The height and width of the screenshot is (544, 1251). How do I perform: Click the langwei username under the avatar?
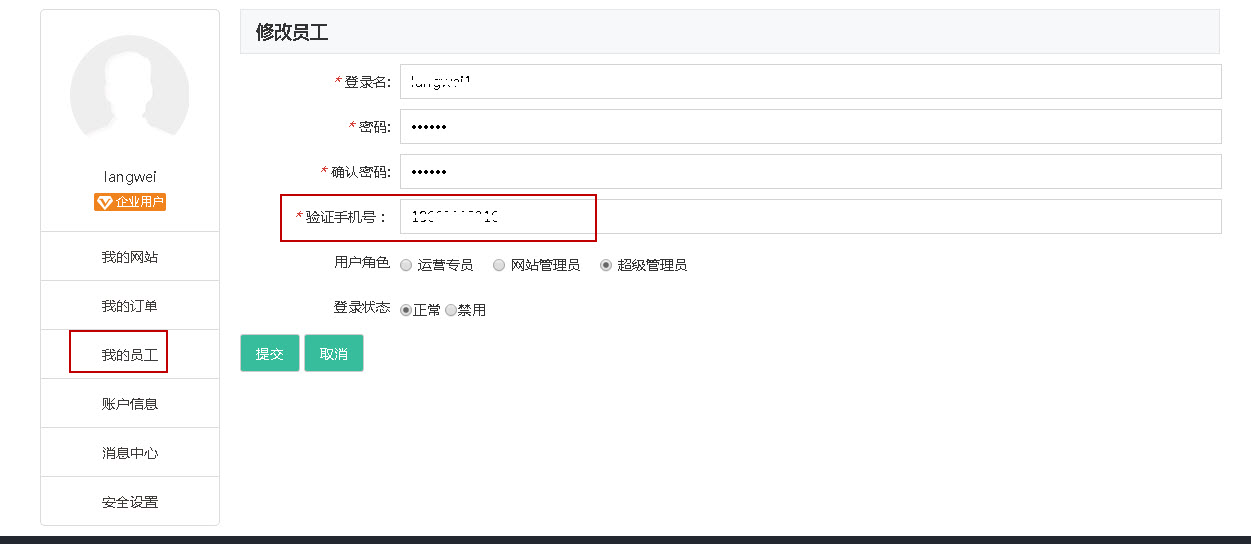[130, 177]
